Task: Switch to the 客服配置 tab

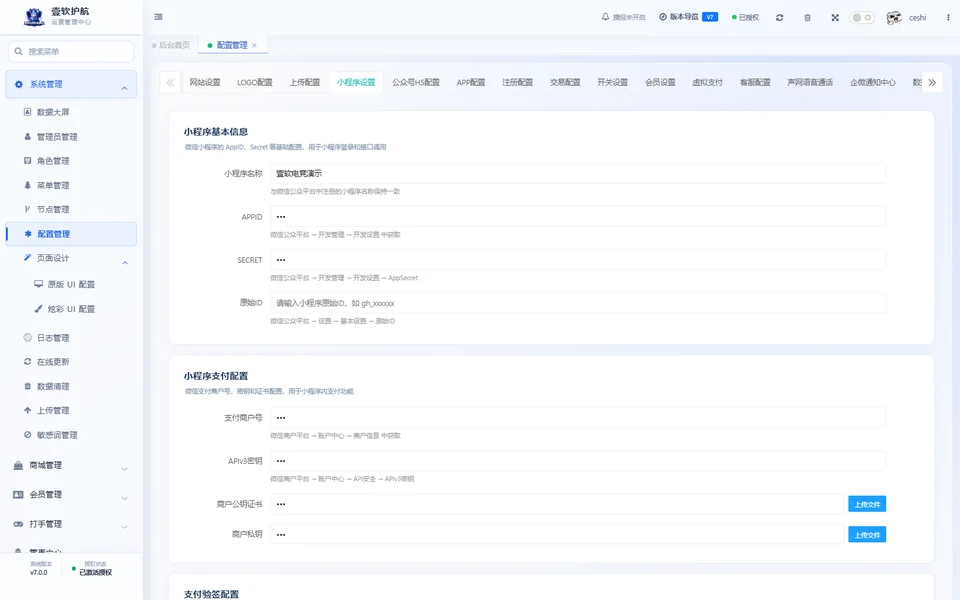Action: [755, 82]
